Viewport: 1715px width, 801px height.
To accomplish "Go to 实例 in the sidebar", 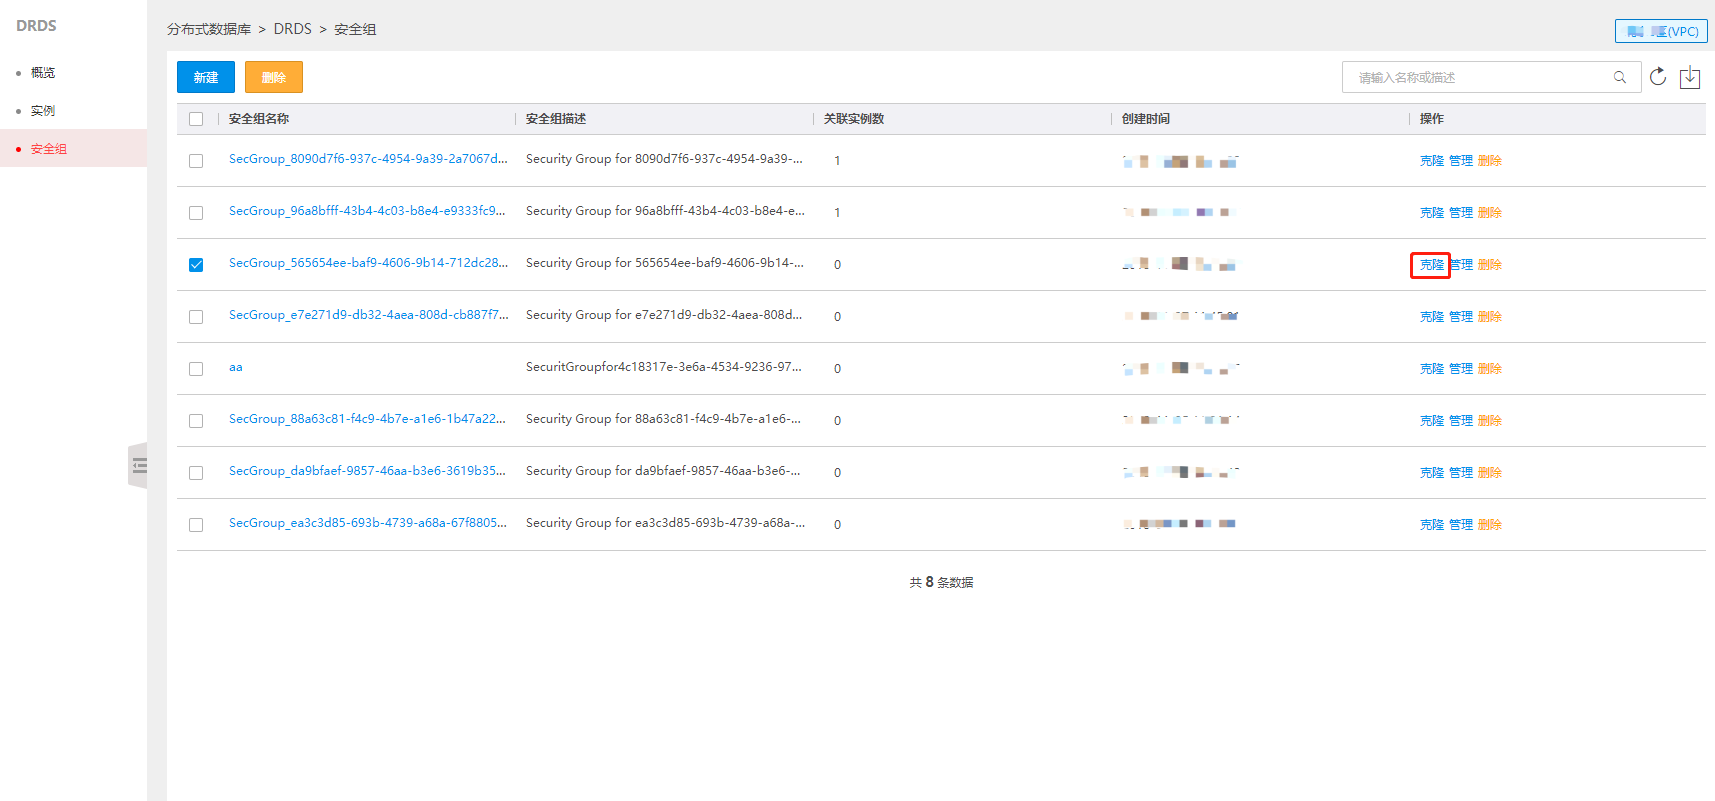I will (x=43, y=111).
